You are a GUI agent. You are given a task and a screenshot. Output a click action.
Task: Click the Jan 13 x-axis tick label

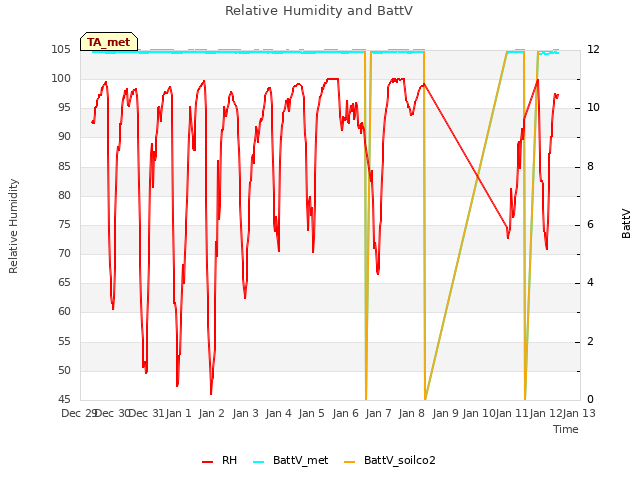click(579, 413)
